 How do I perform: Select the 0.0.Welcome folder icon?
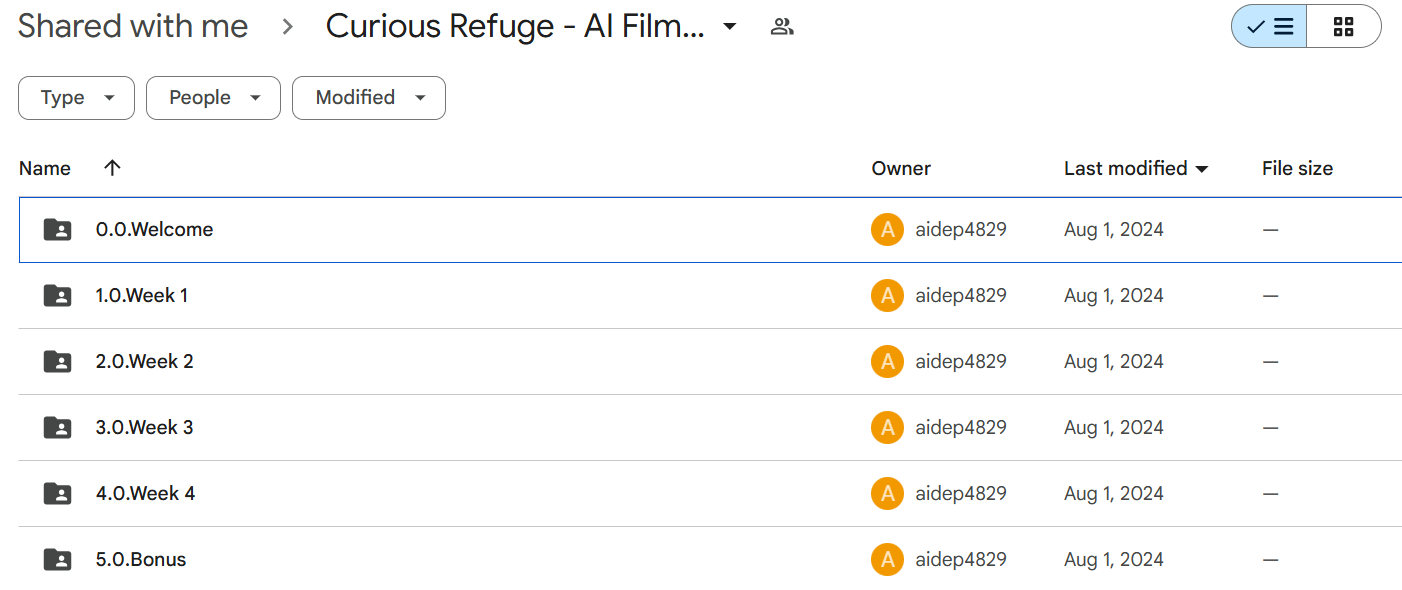pos(58,230)
